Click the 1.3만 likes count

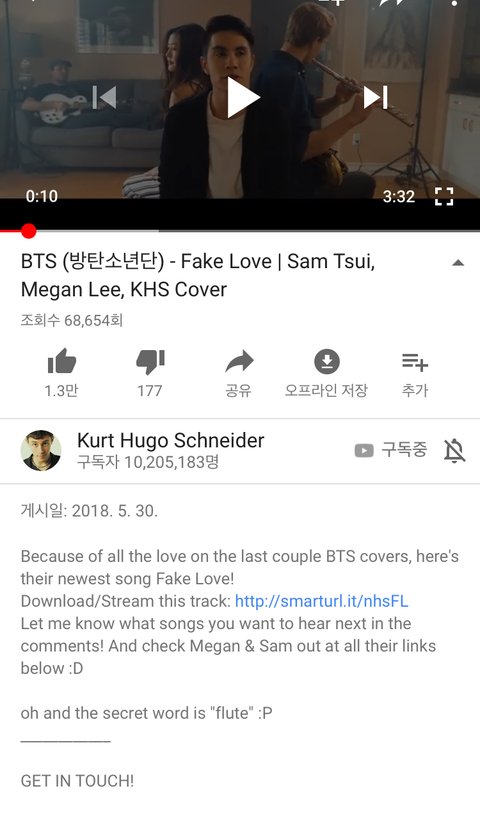click(x=61, y=390)
